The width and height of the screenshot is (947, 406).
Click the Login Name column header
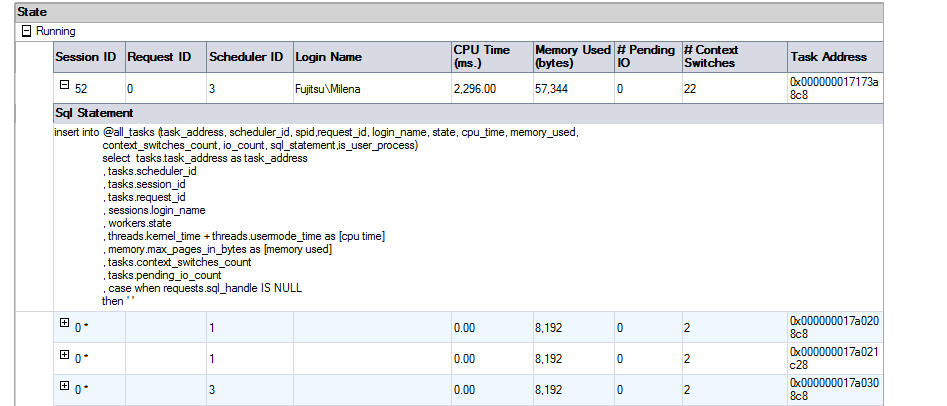point(329,57)
